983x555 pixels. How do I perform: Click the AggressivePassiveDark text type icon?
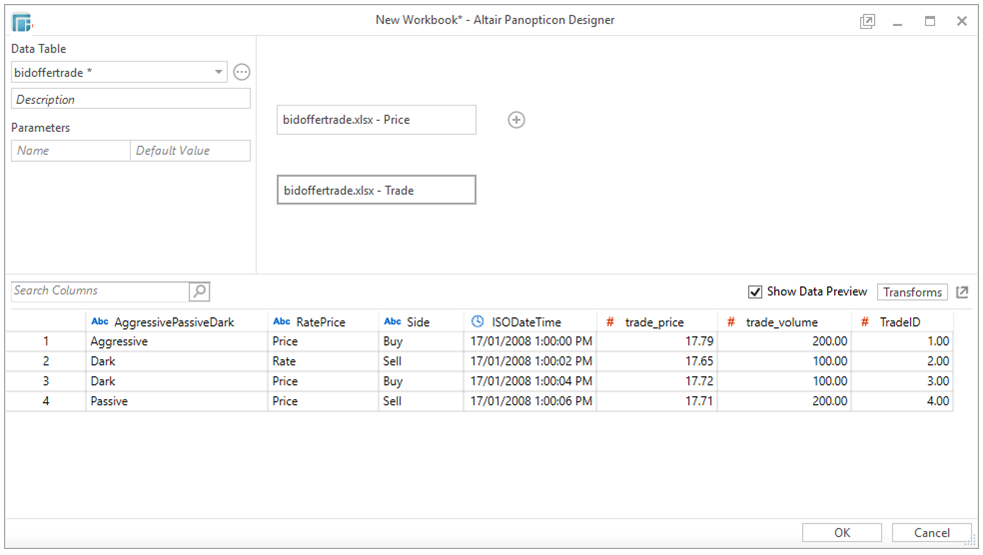pyautogui.click(x=100, y=322)
